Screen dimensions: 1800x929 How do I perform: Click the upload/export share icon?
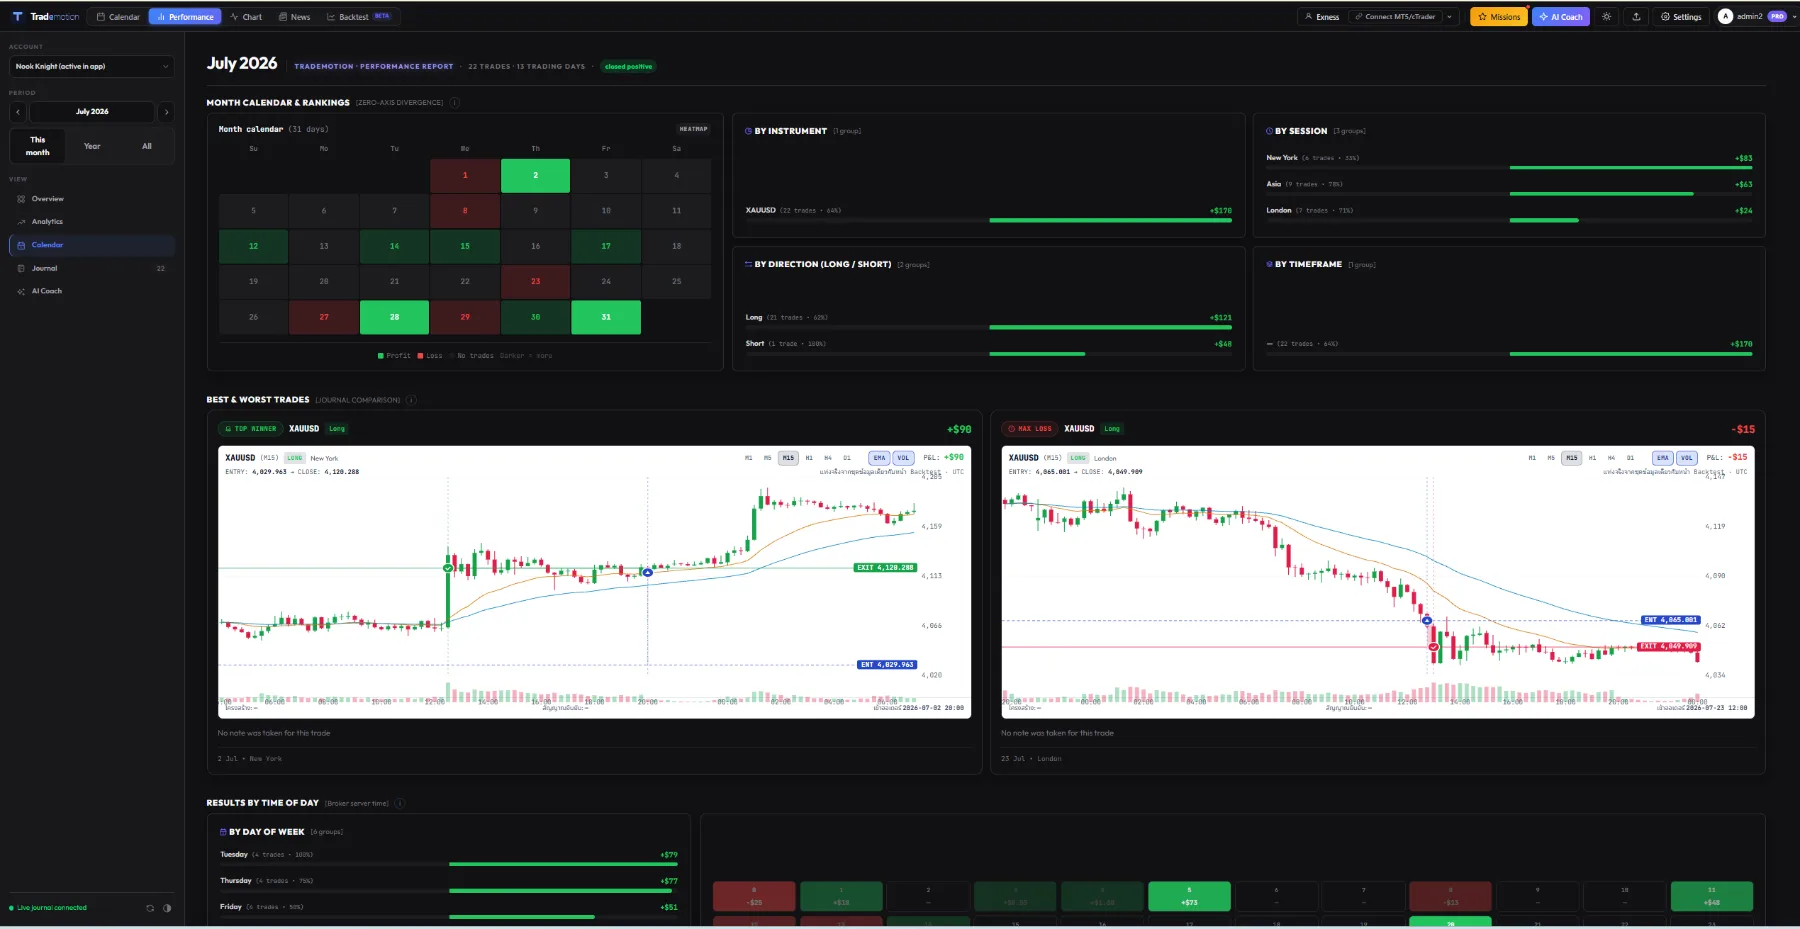tap(1636, 17)
